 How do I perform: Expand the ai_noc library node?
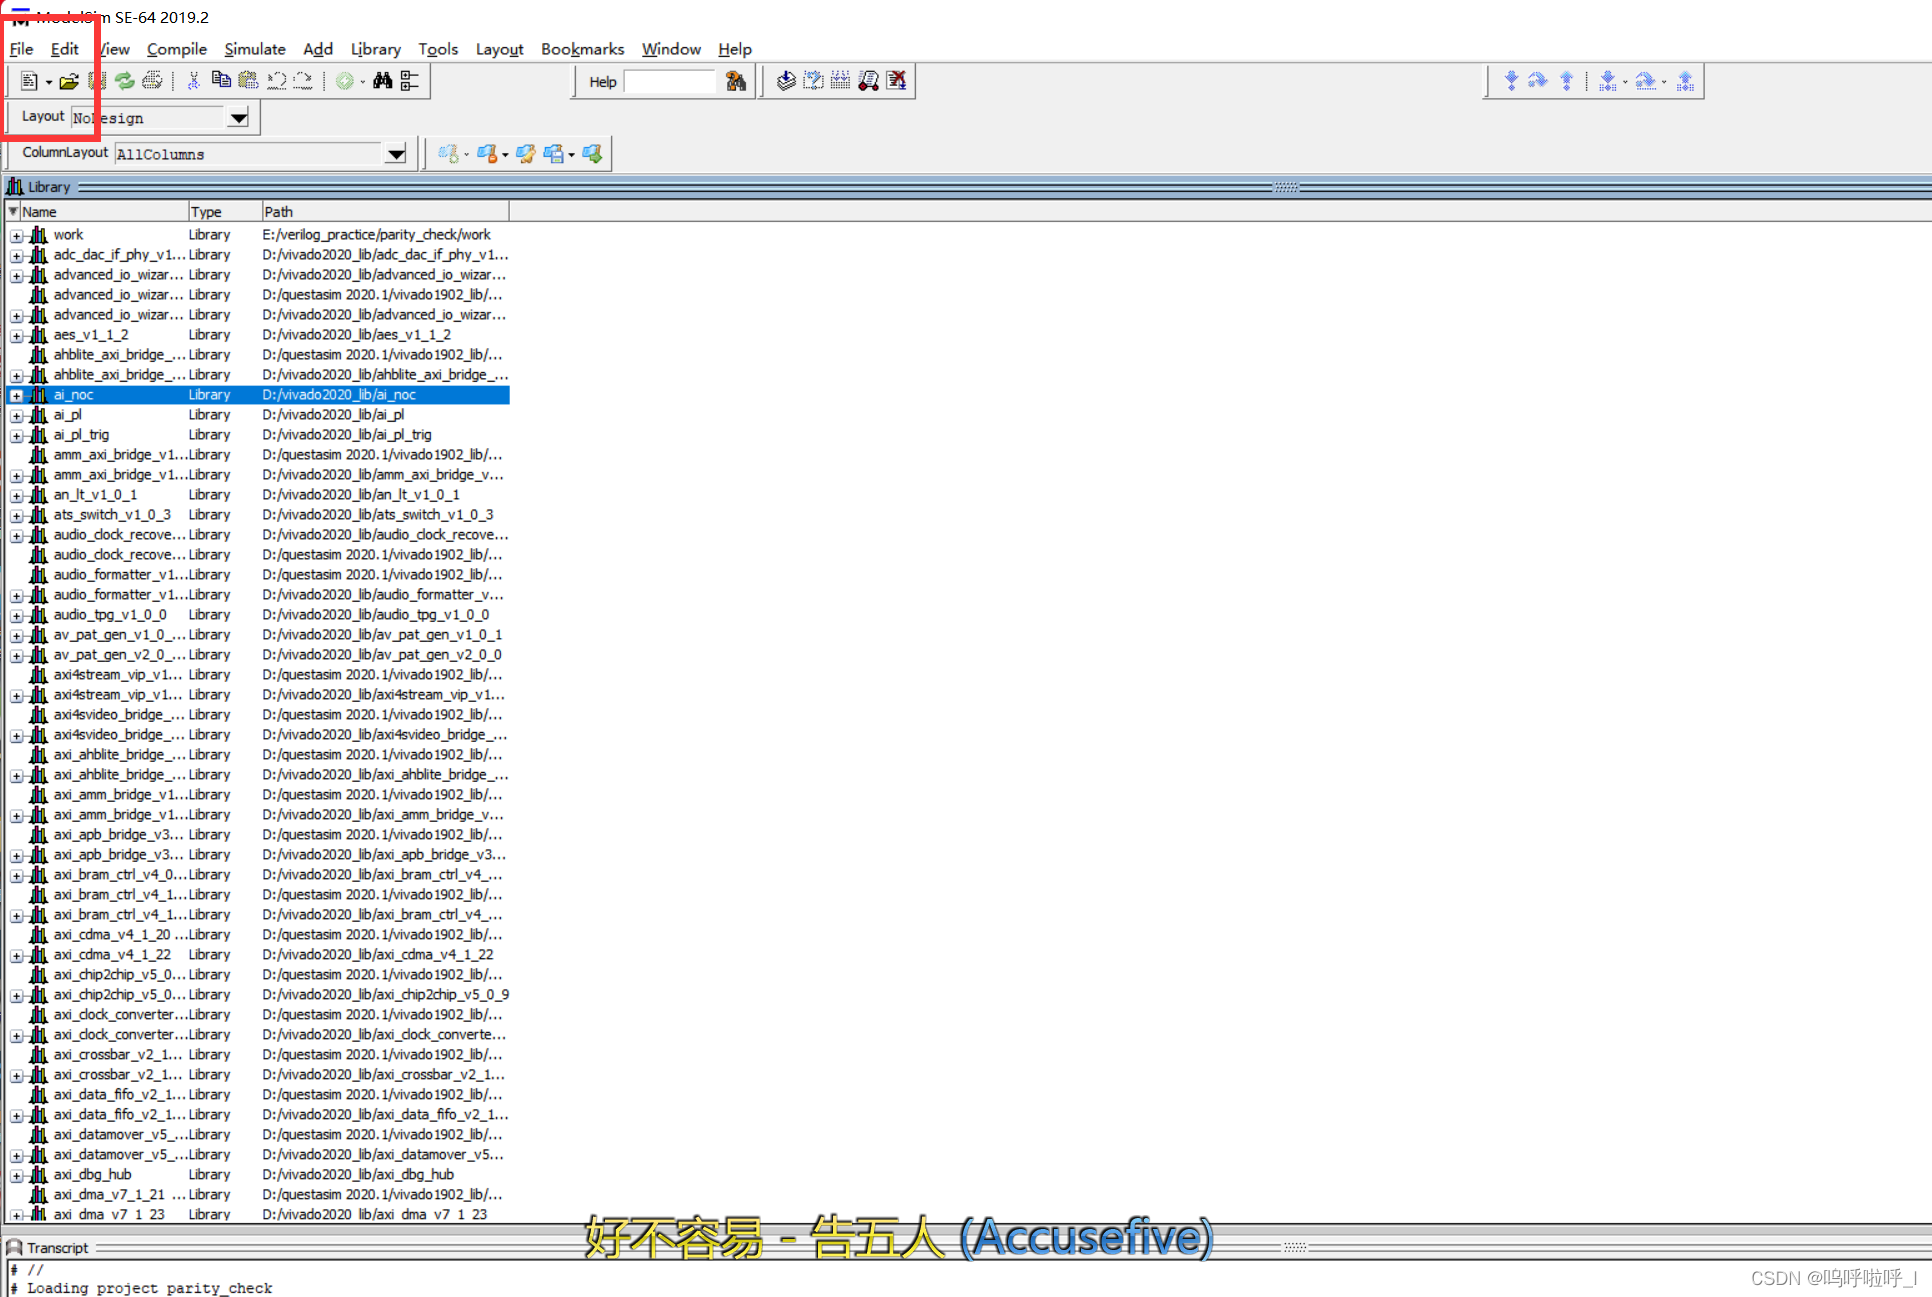[x=17, y=396]
